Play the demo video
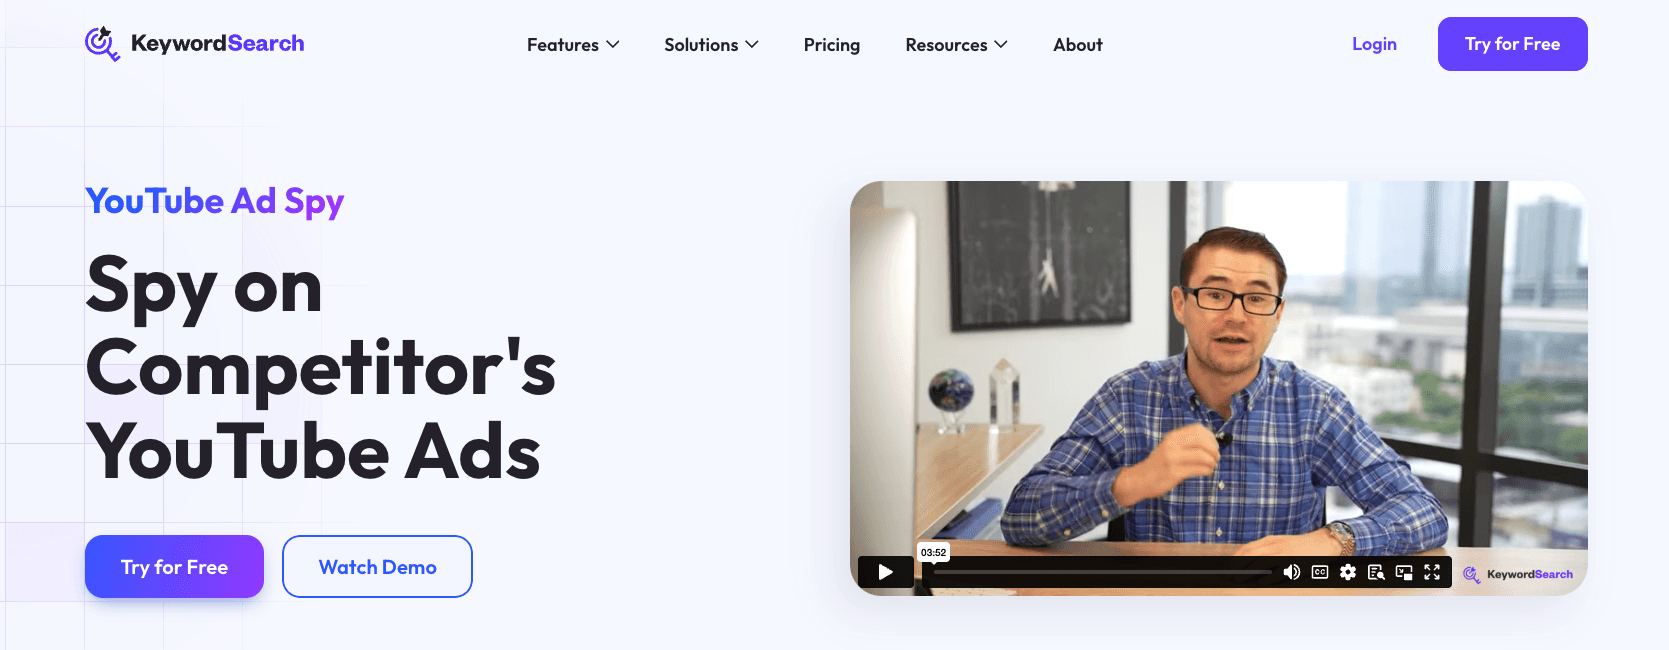This screenshot has width=1669, height=650. [x=885, y=572]
